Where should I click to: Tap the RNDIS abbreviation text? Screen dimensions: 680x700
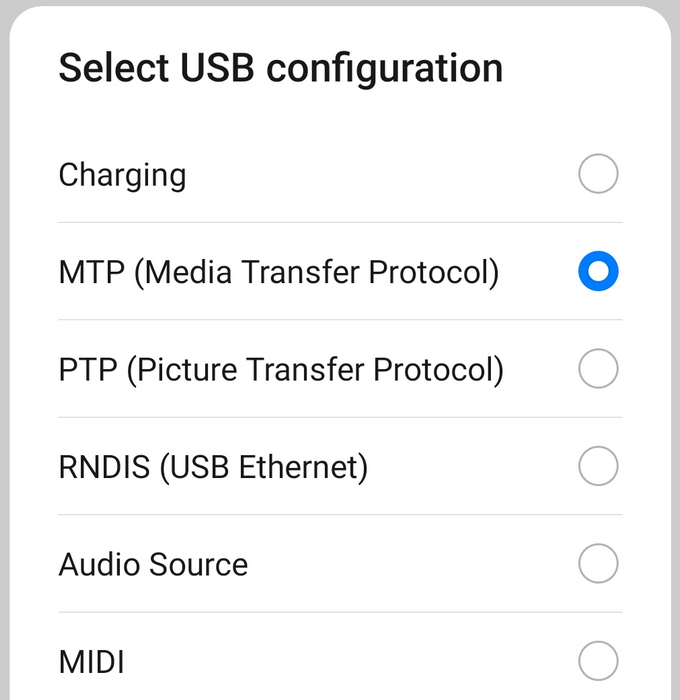[x=104, y=467]
